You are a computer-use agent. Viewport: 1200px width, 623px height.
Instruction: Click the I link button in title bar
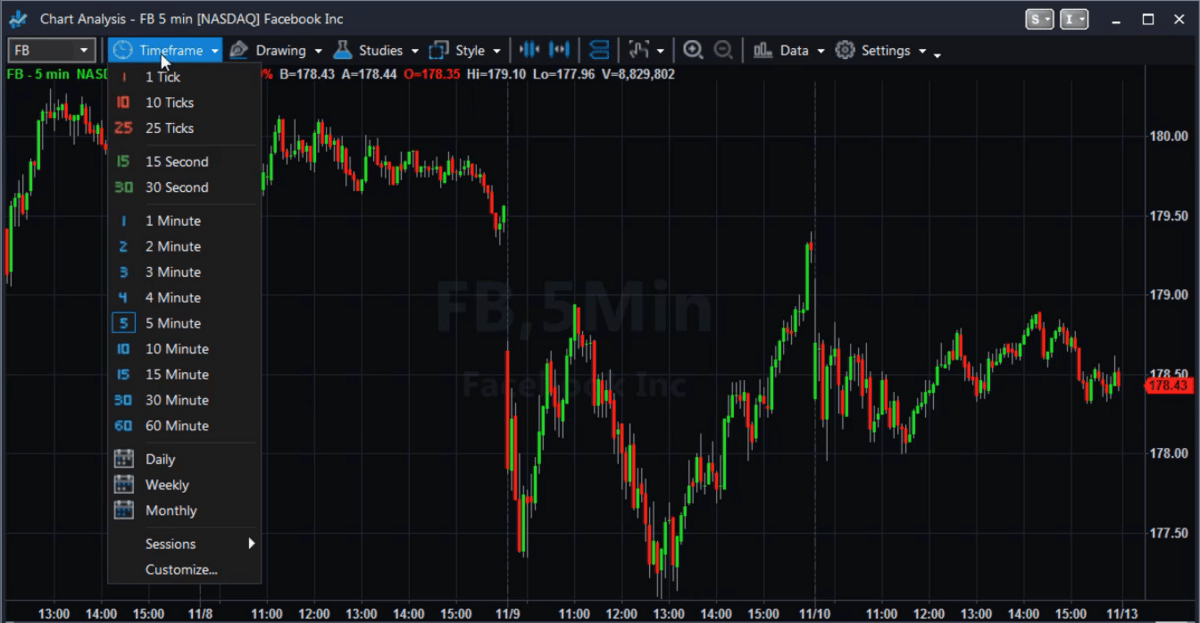[x=1075, y=19]
